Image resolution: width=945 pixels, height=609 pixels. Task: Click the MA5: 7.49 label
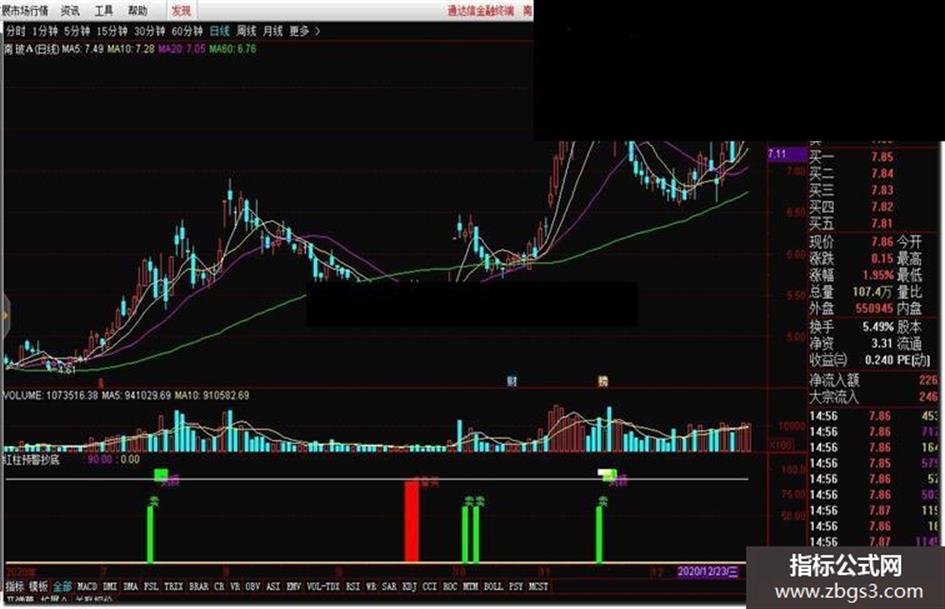(x=83, y=49)
